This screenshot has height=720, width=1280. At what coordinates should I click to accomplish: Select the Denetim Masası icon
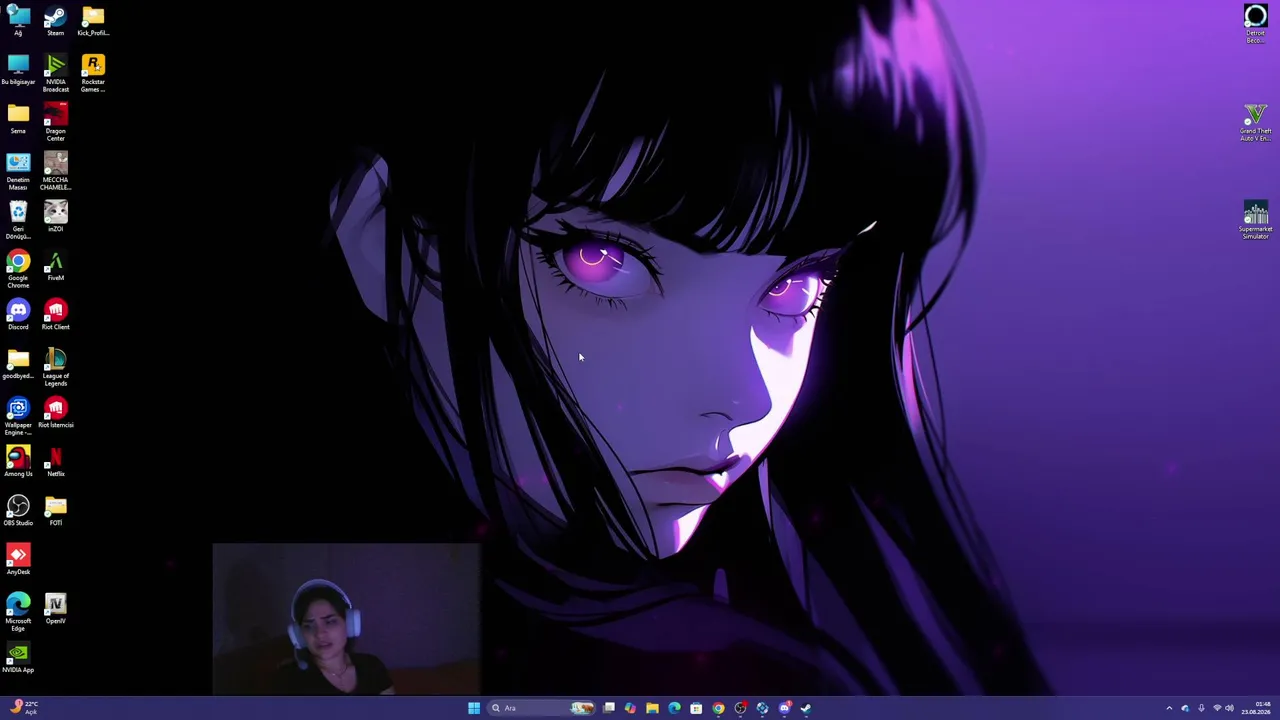click(18, 172)
